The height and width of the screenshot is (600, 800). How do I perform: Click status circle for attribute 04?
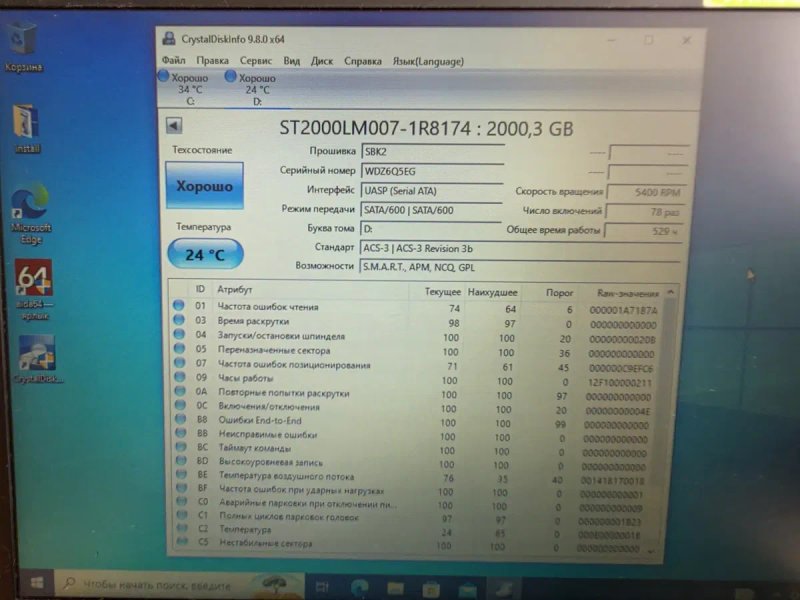coord(179,334)
